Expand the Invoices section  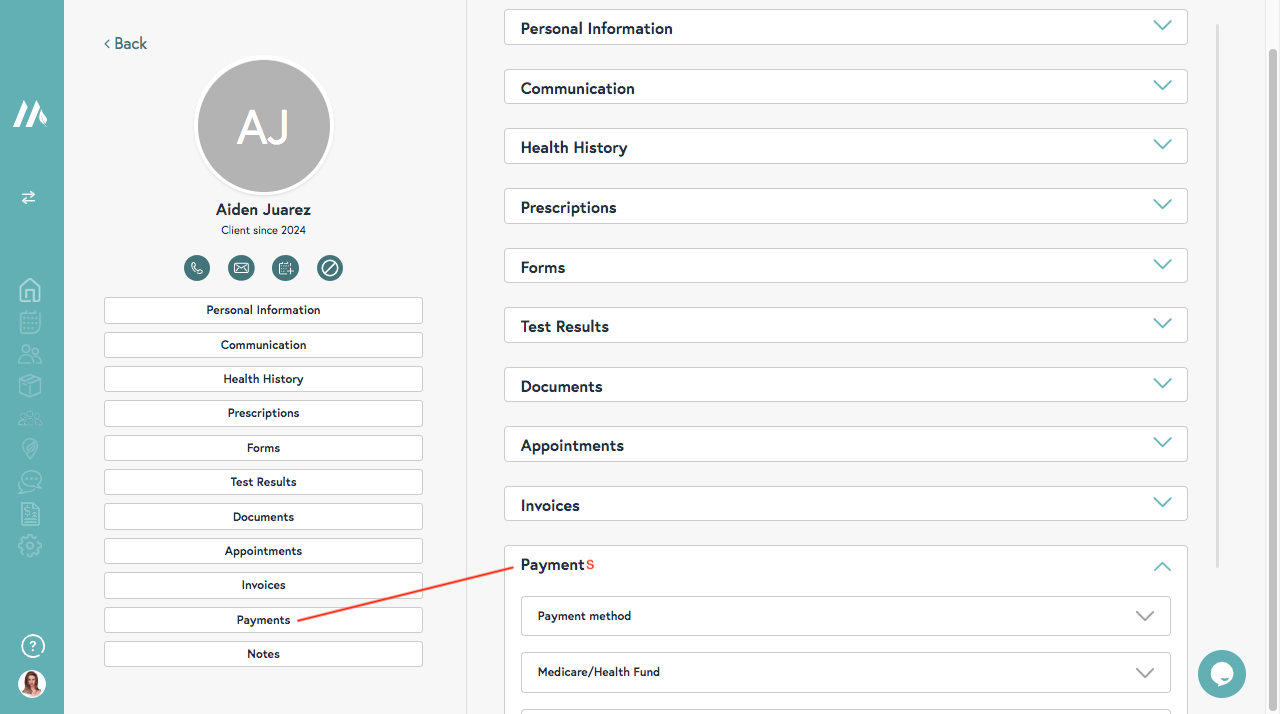(x=845, y=504)
